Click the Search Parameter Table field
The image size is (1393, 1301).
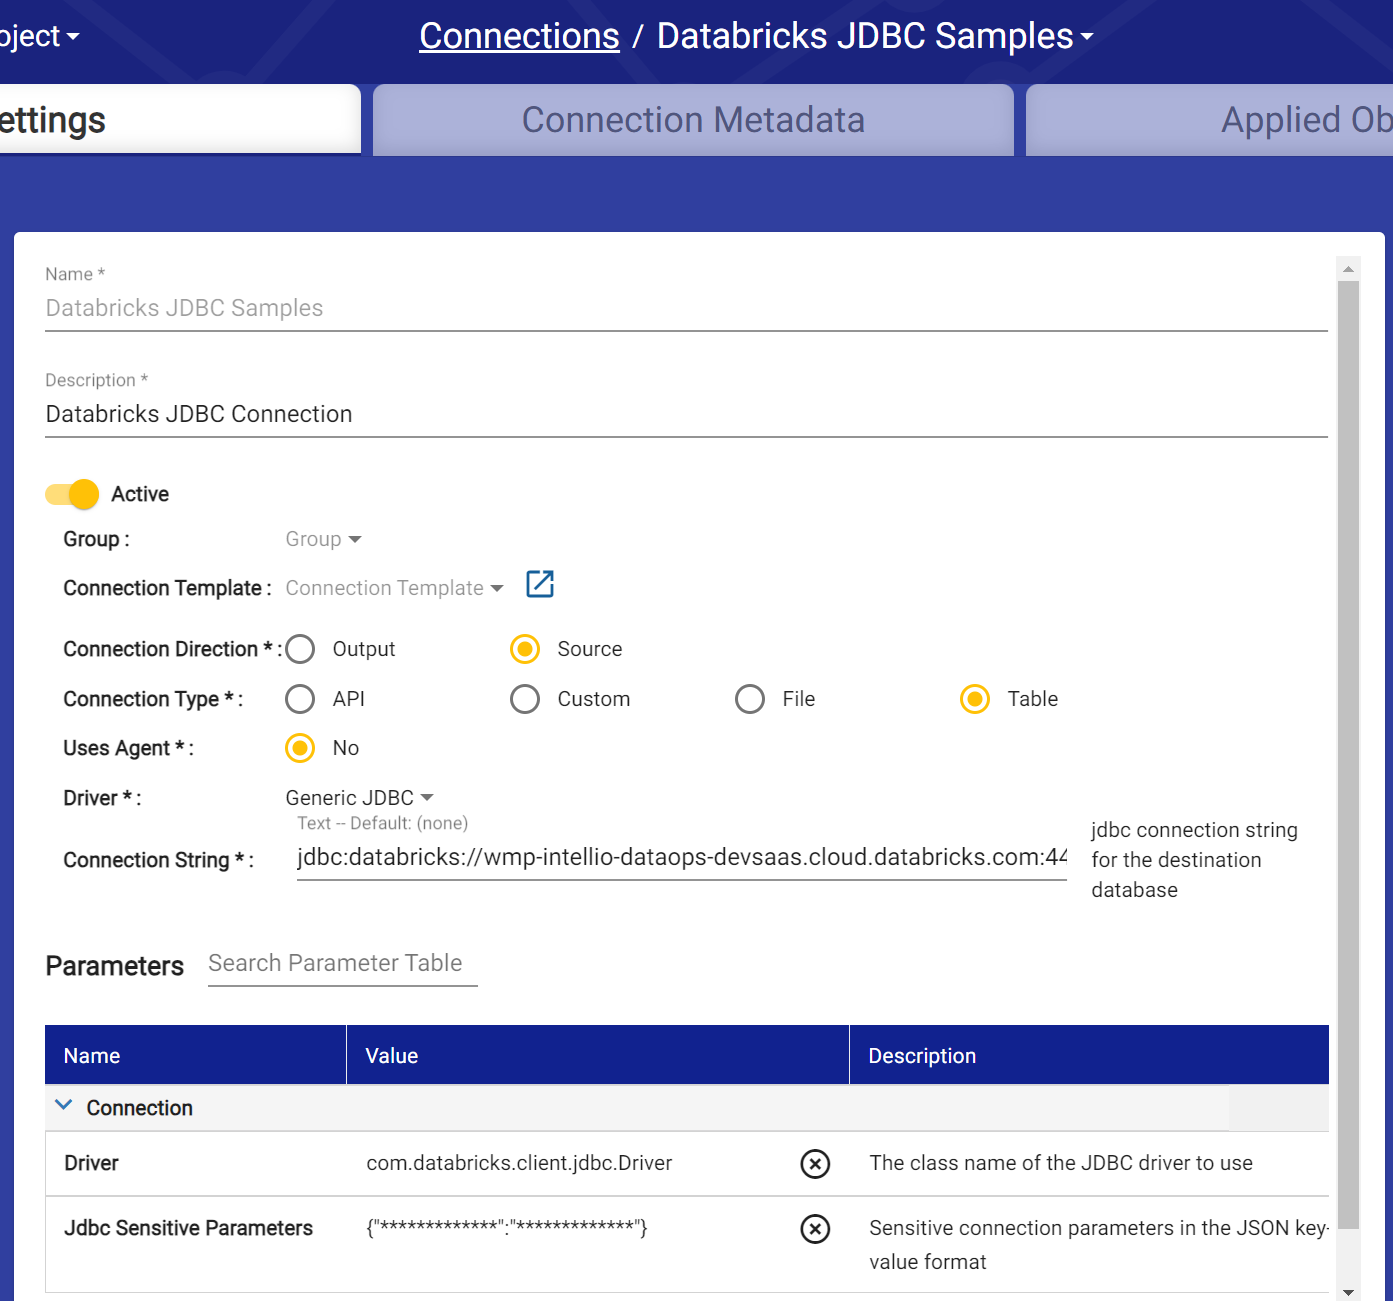point(342,963)
